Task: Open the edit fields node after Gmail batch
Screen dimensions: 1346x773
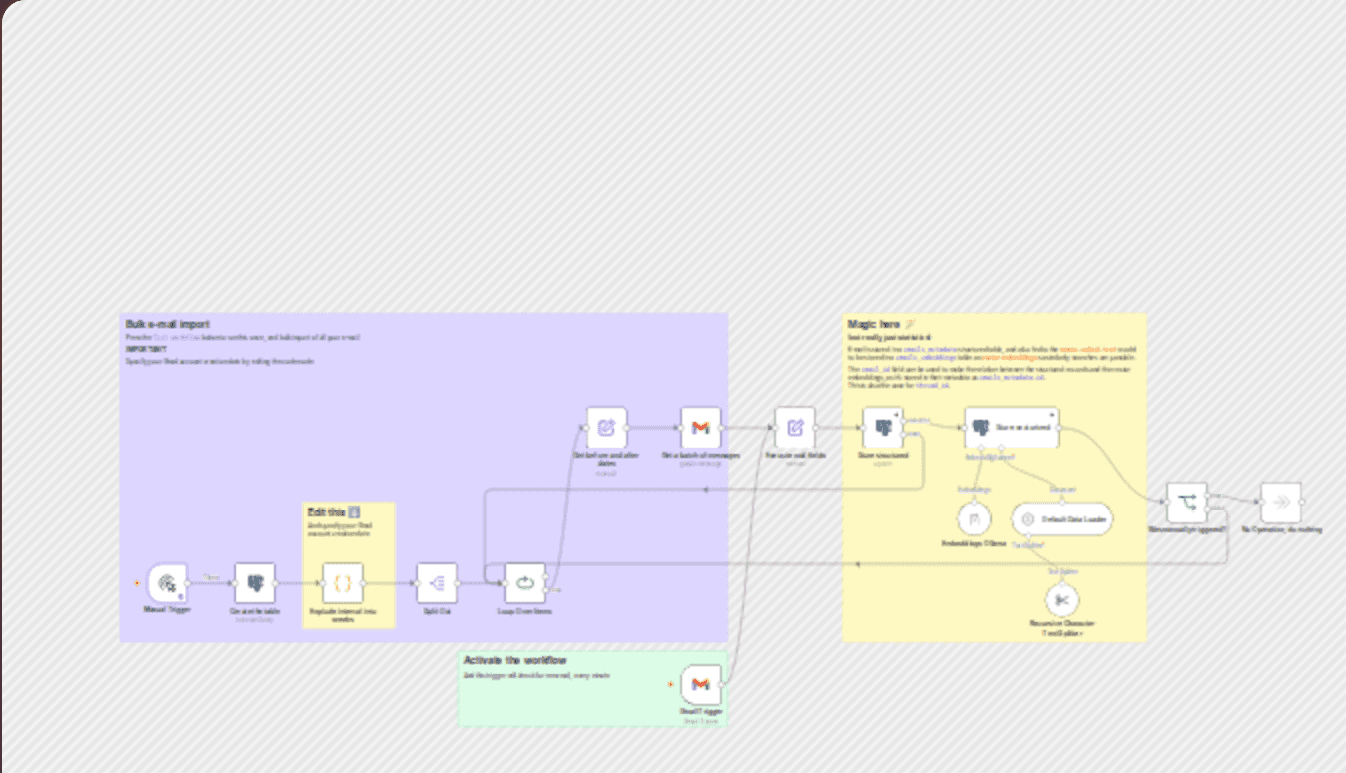Action: tap(795, 427)
